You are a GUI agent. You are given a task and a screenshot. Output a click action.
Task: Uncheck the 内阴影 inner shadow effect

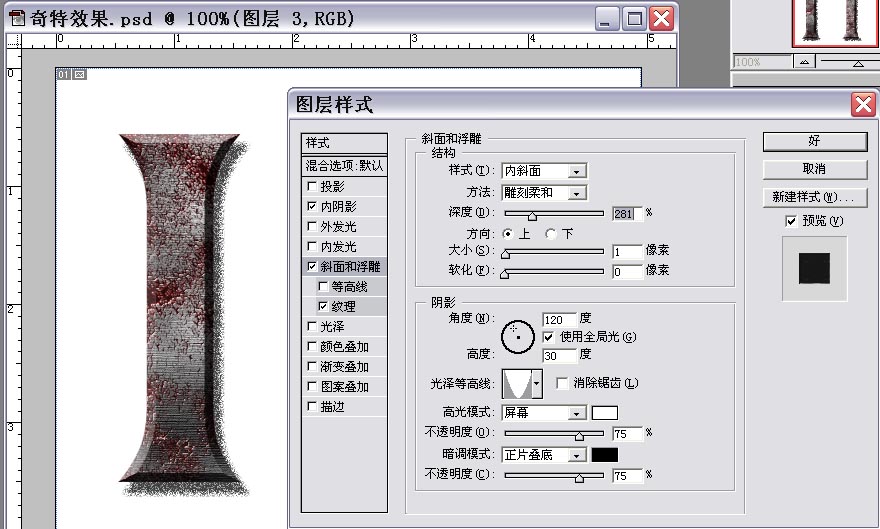pos(312,206)
